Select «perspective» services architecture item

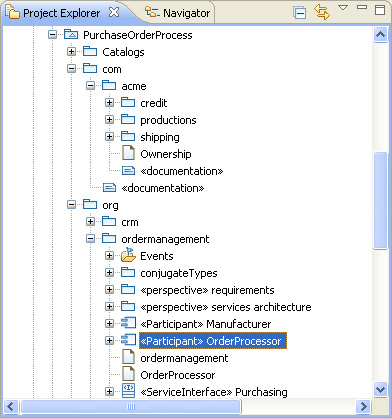click(226, 307)
